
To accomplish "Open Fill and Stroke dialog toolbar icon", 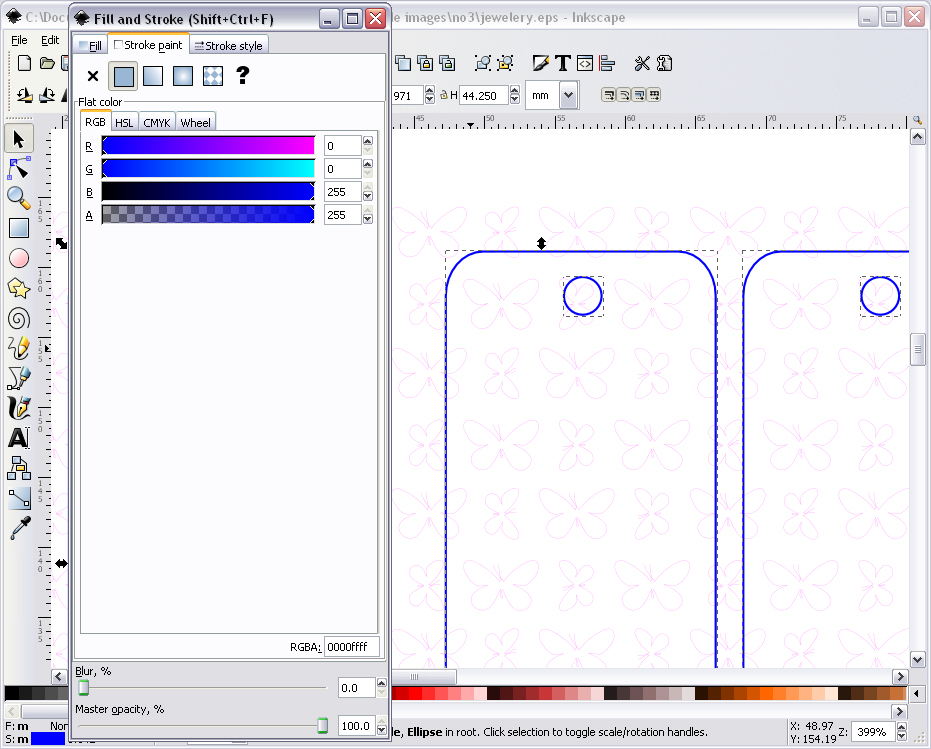I will coord(540,63).
